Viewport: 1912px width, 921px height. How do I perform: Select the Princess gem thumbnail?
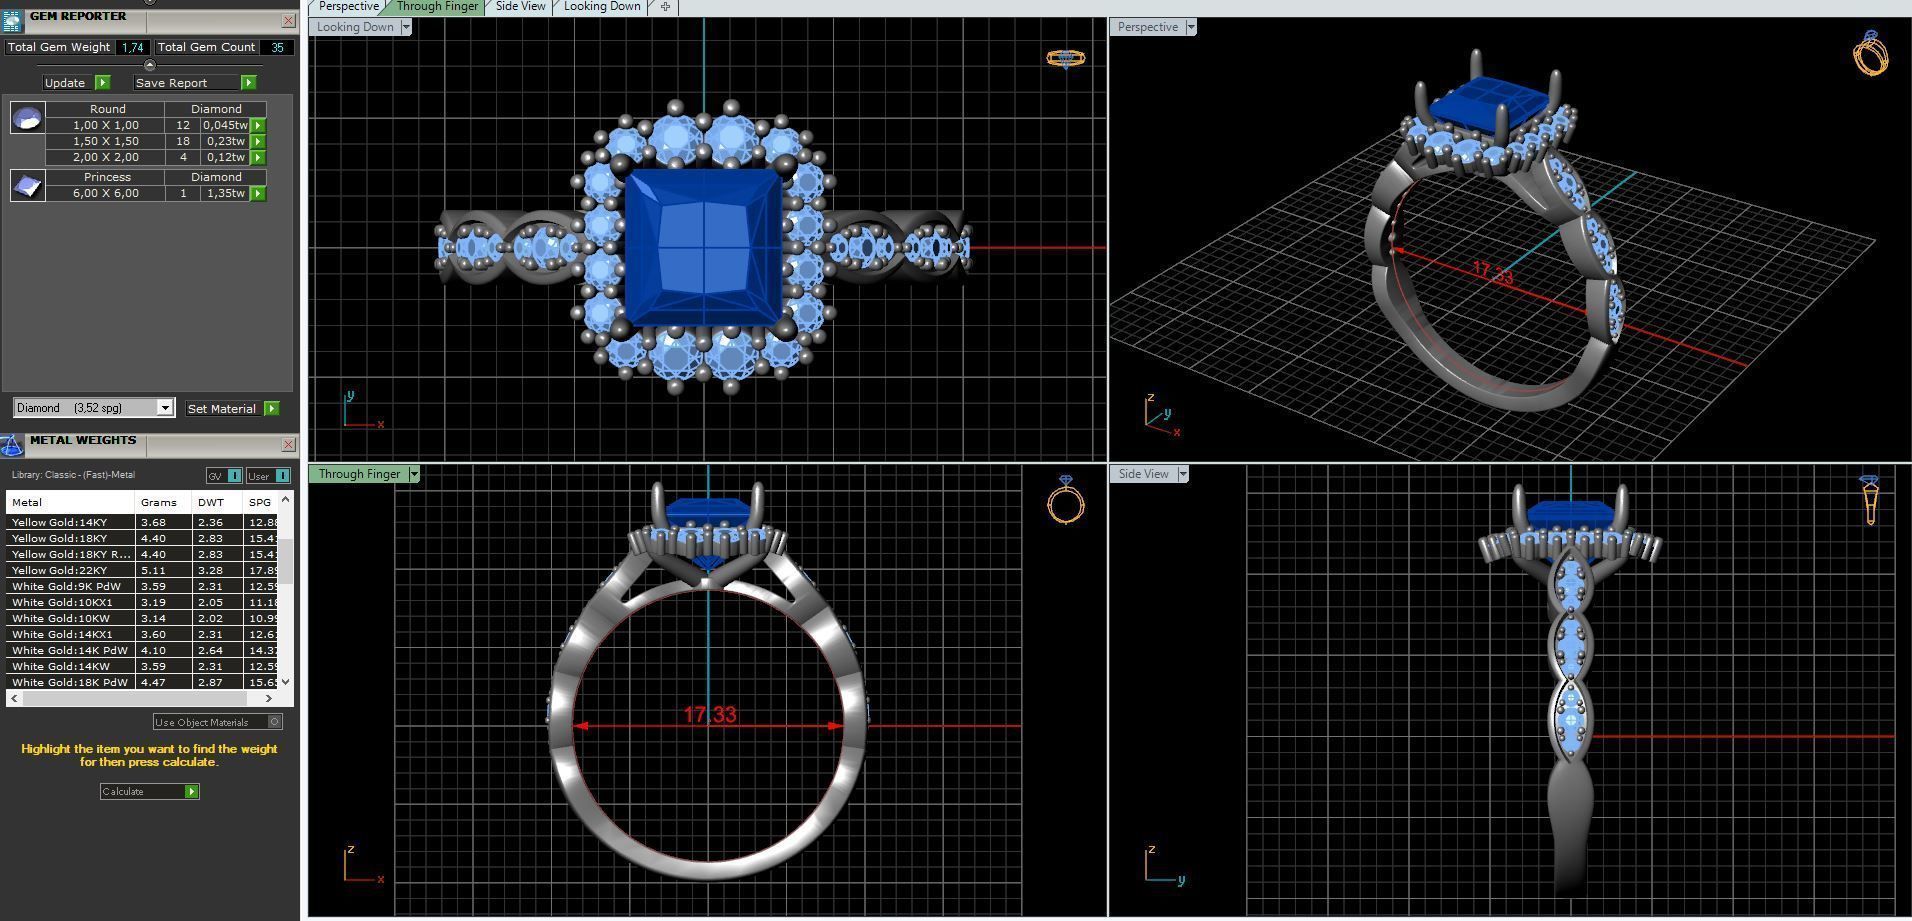tap(27, 185)
